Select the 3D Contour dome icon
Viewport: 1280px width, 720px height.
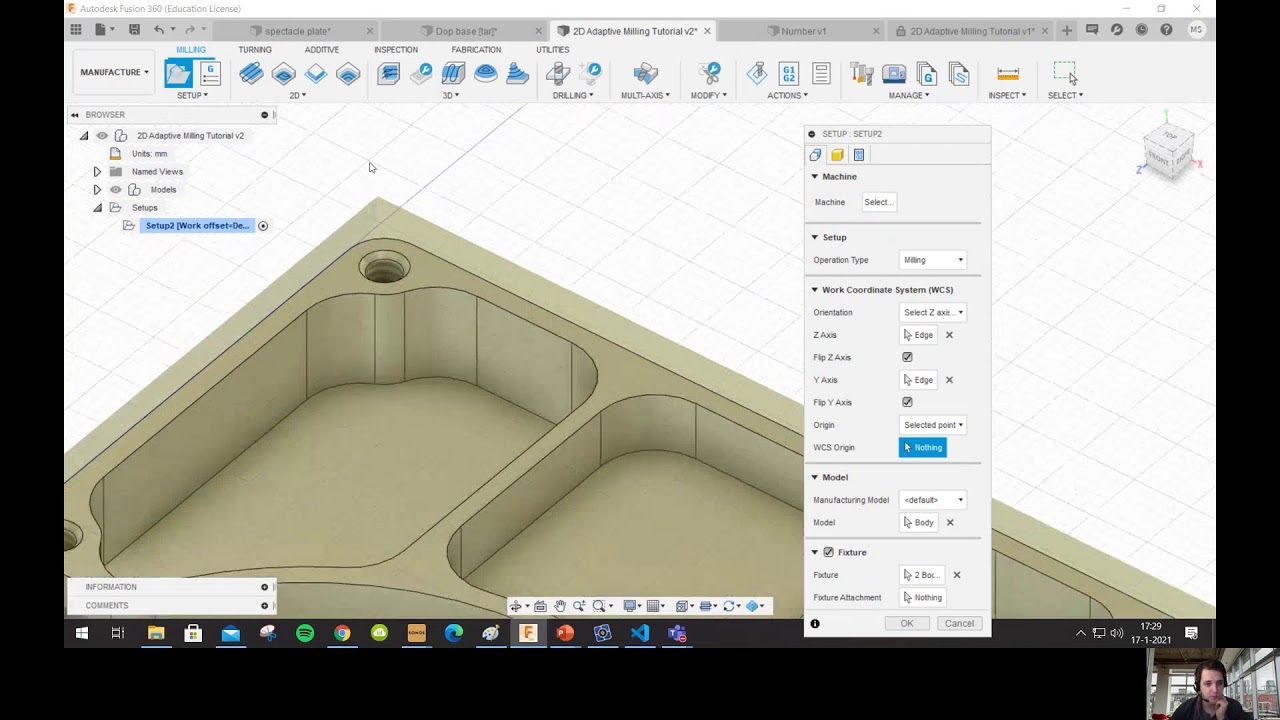486,73
